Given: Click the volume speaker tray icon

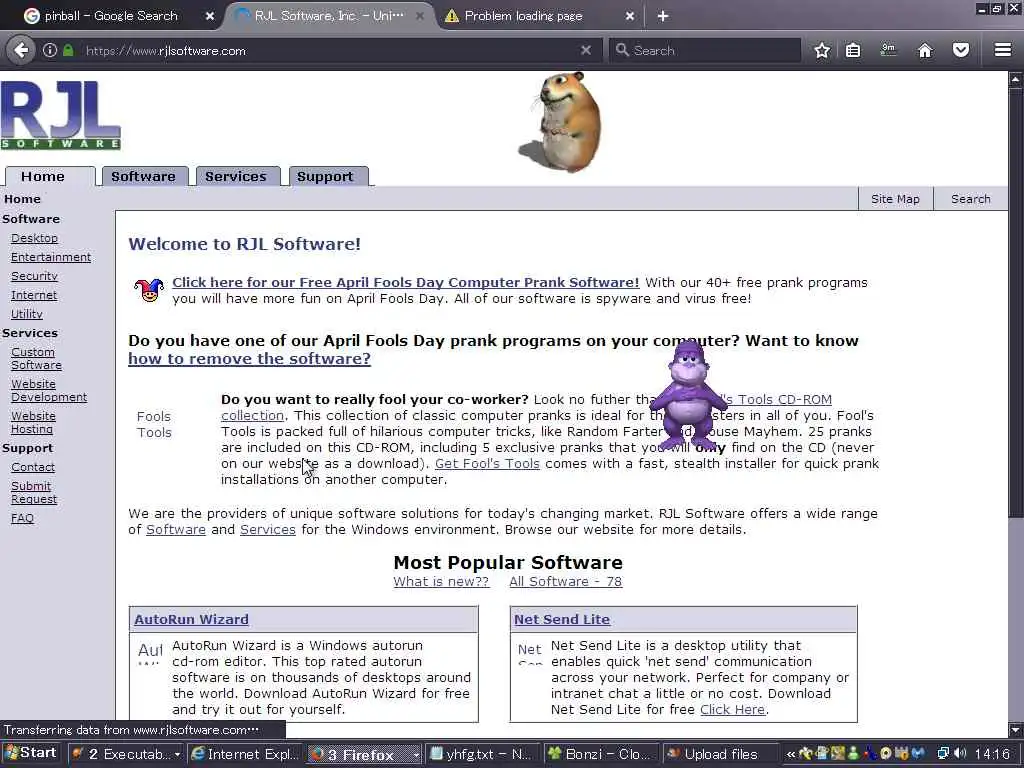Looking at the screenshot, I should [x=961, y=754].
